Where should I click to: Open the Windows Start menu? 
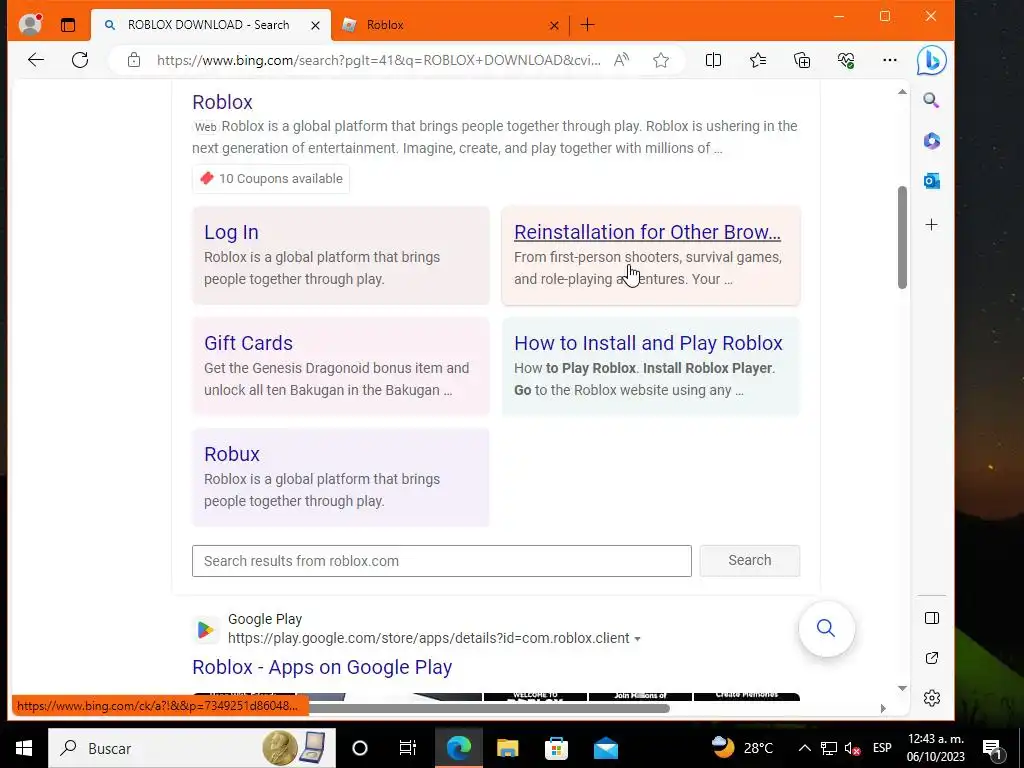click(24, 748)
